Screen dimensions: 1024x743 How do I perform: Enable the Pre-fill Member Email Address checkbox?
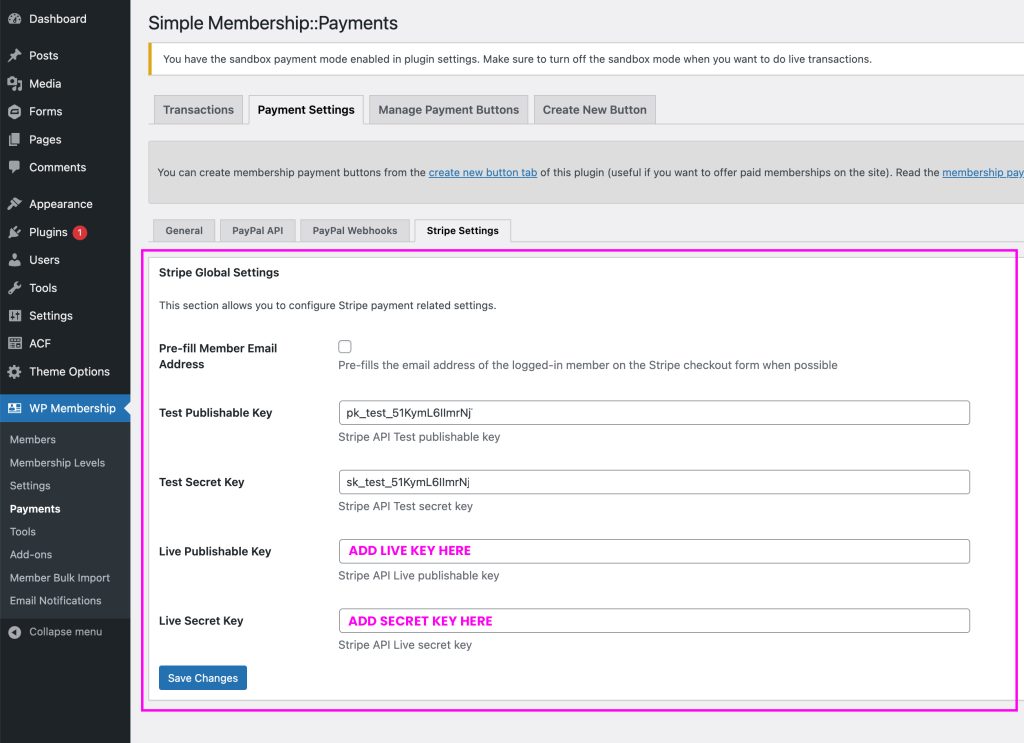pos(345,347)
